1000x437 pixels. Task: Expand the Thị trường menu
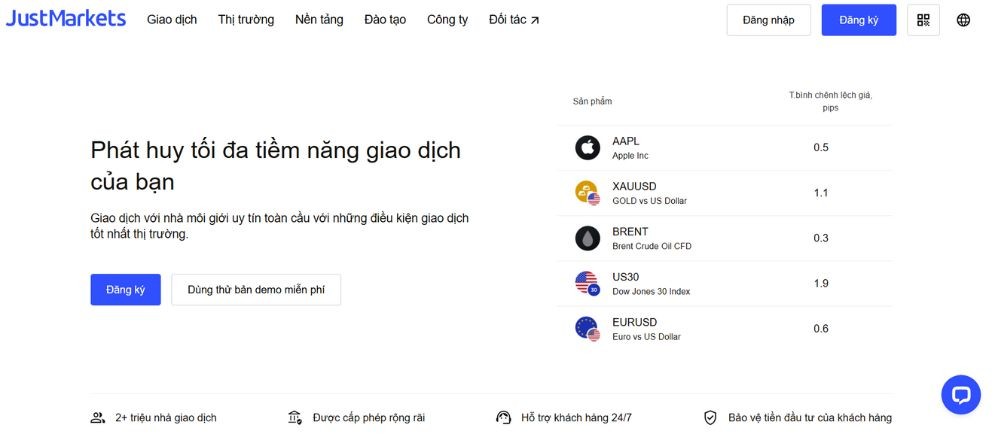click(x=246, y=20)
